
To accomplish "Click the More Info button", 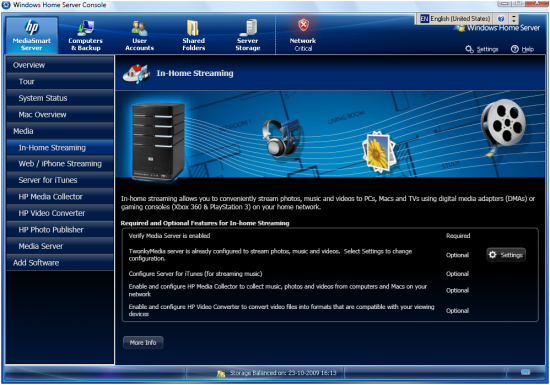I will coord(143,343).
